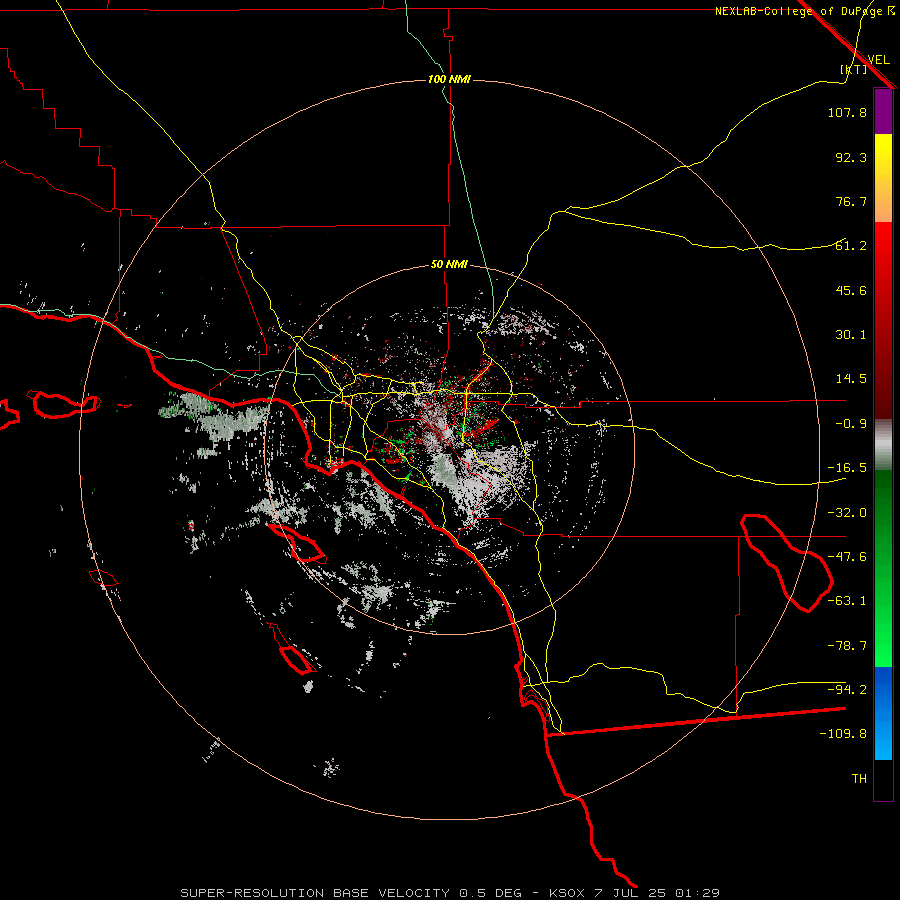Image resolution: width=900 pixels, height=900 pixels.
Task: Click the 107.8 velocity scale value
Action: [x=847, y=112]
